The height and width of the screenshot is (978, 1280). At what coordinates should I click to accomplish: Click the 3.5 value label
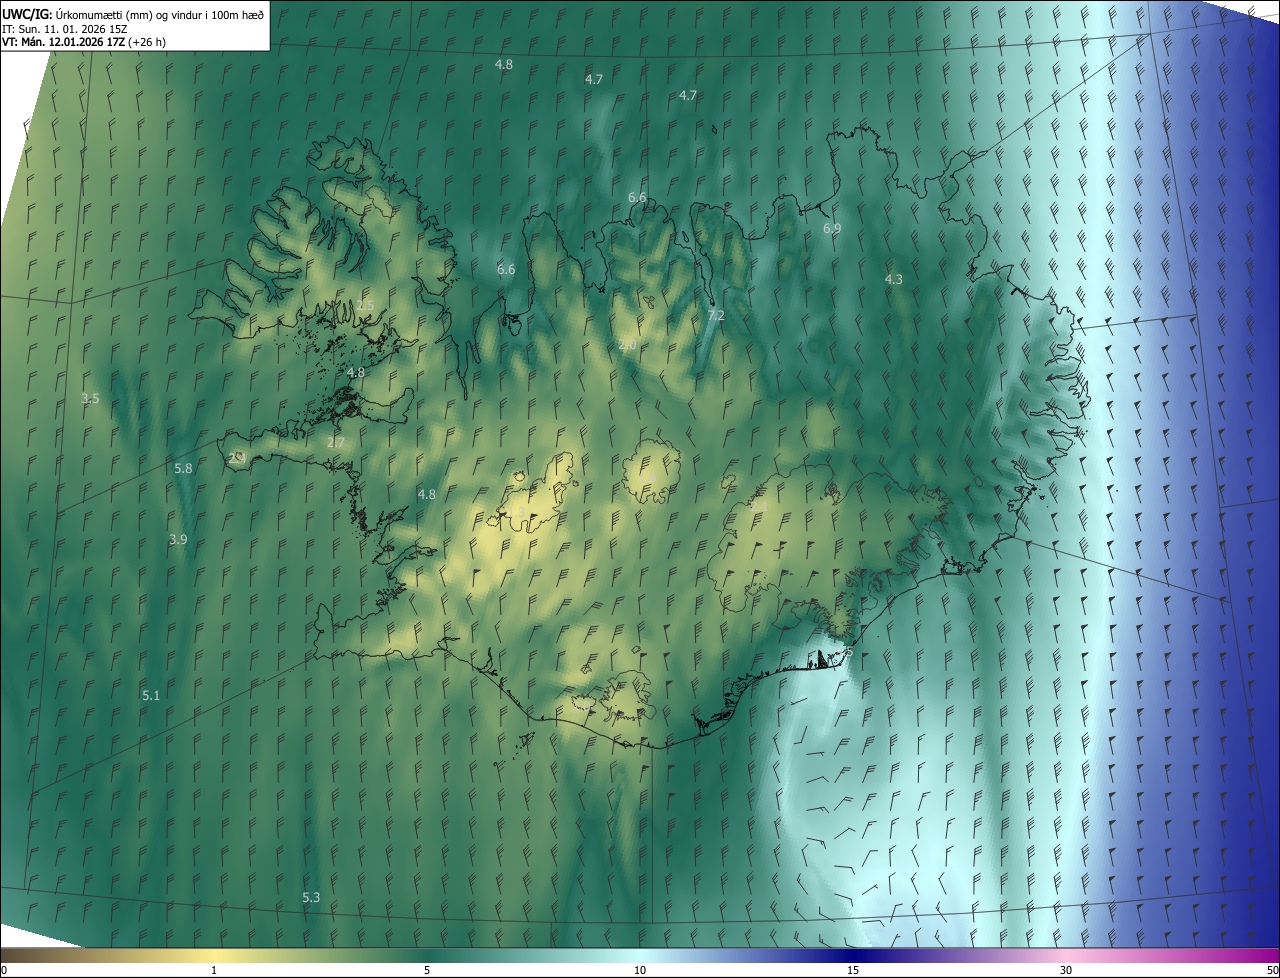click(x=90, y=399)
